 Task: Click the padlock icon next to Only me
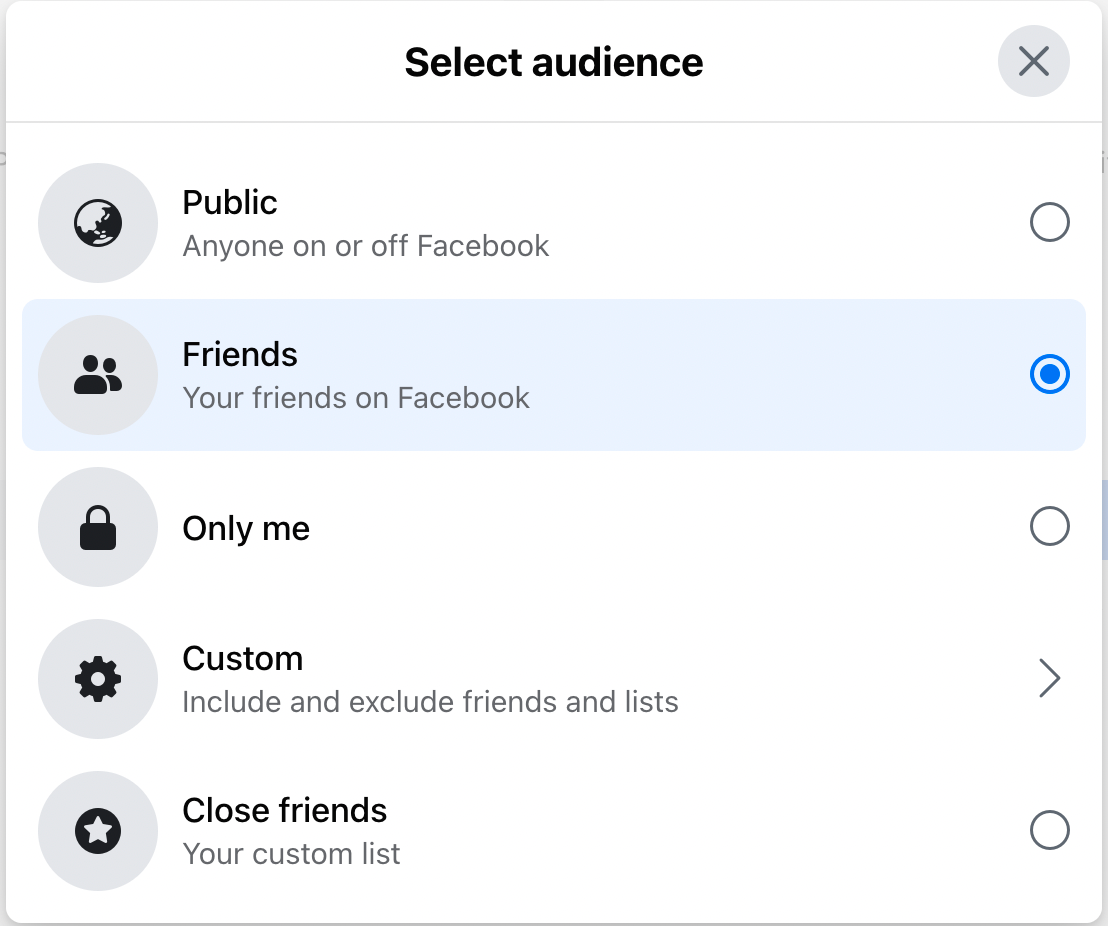point(97,527)
